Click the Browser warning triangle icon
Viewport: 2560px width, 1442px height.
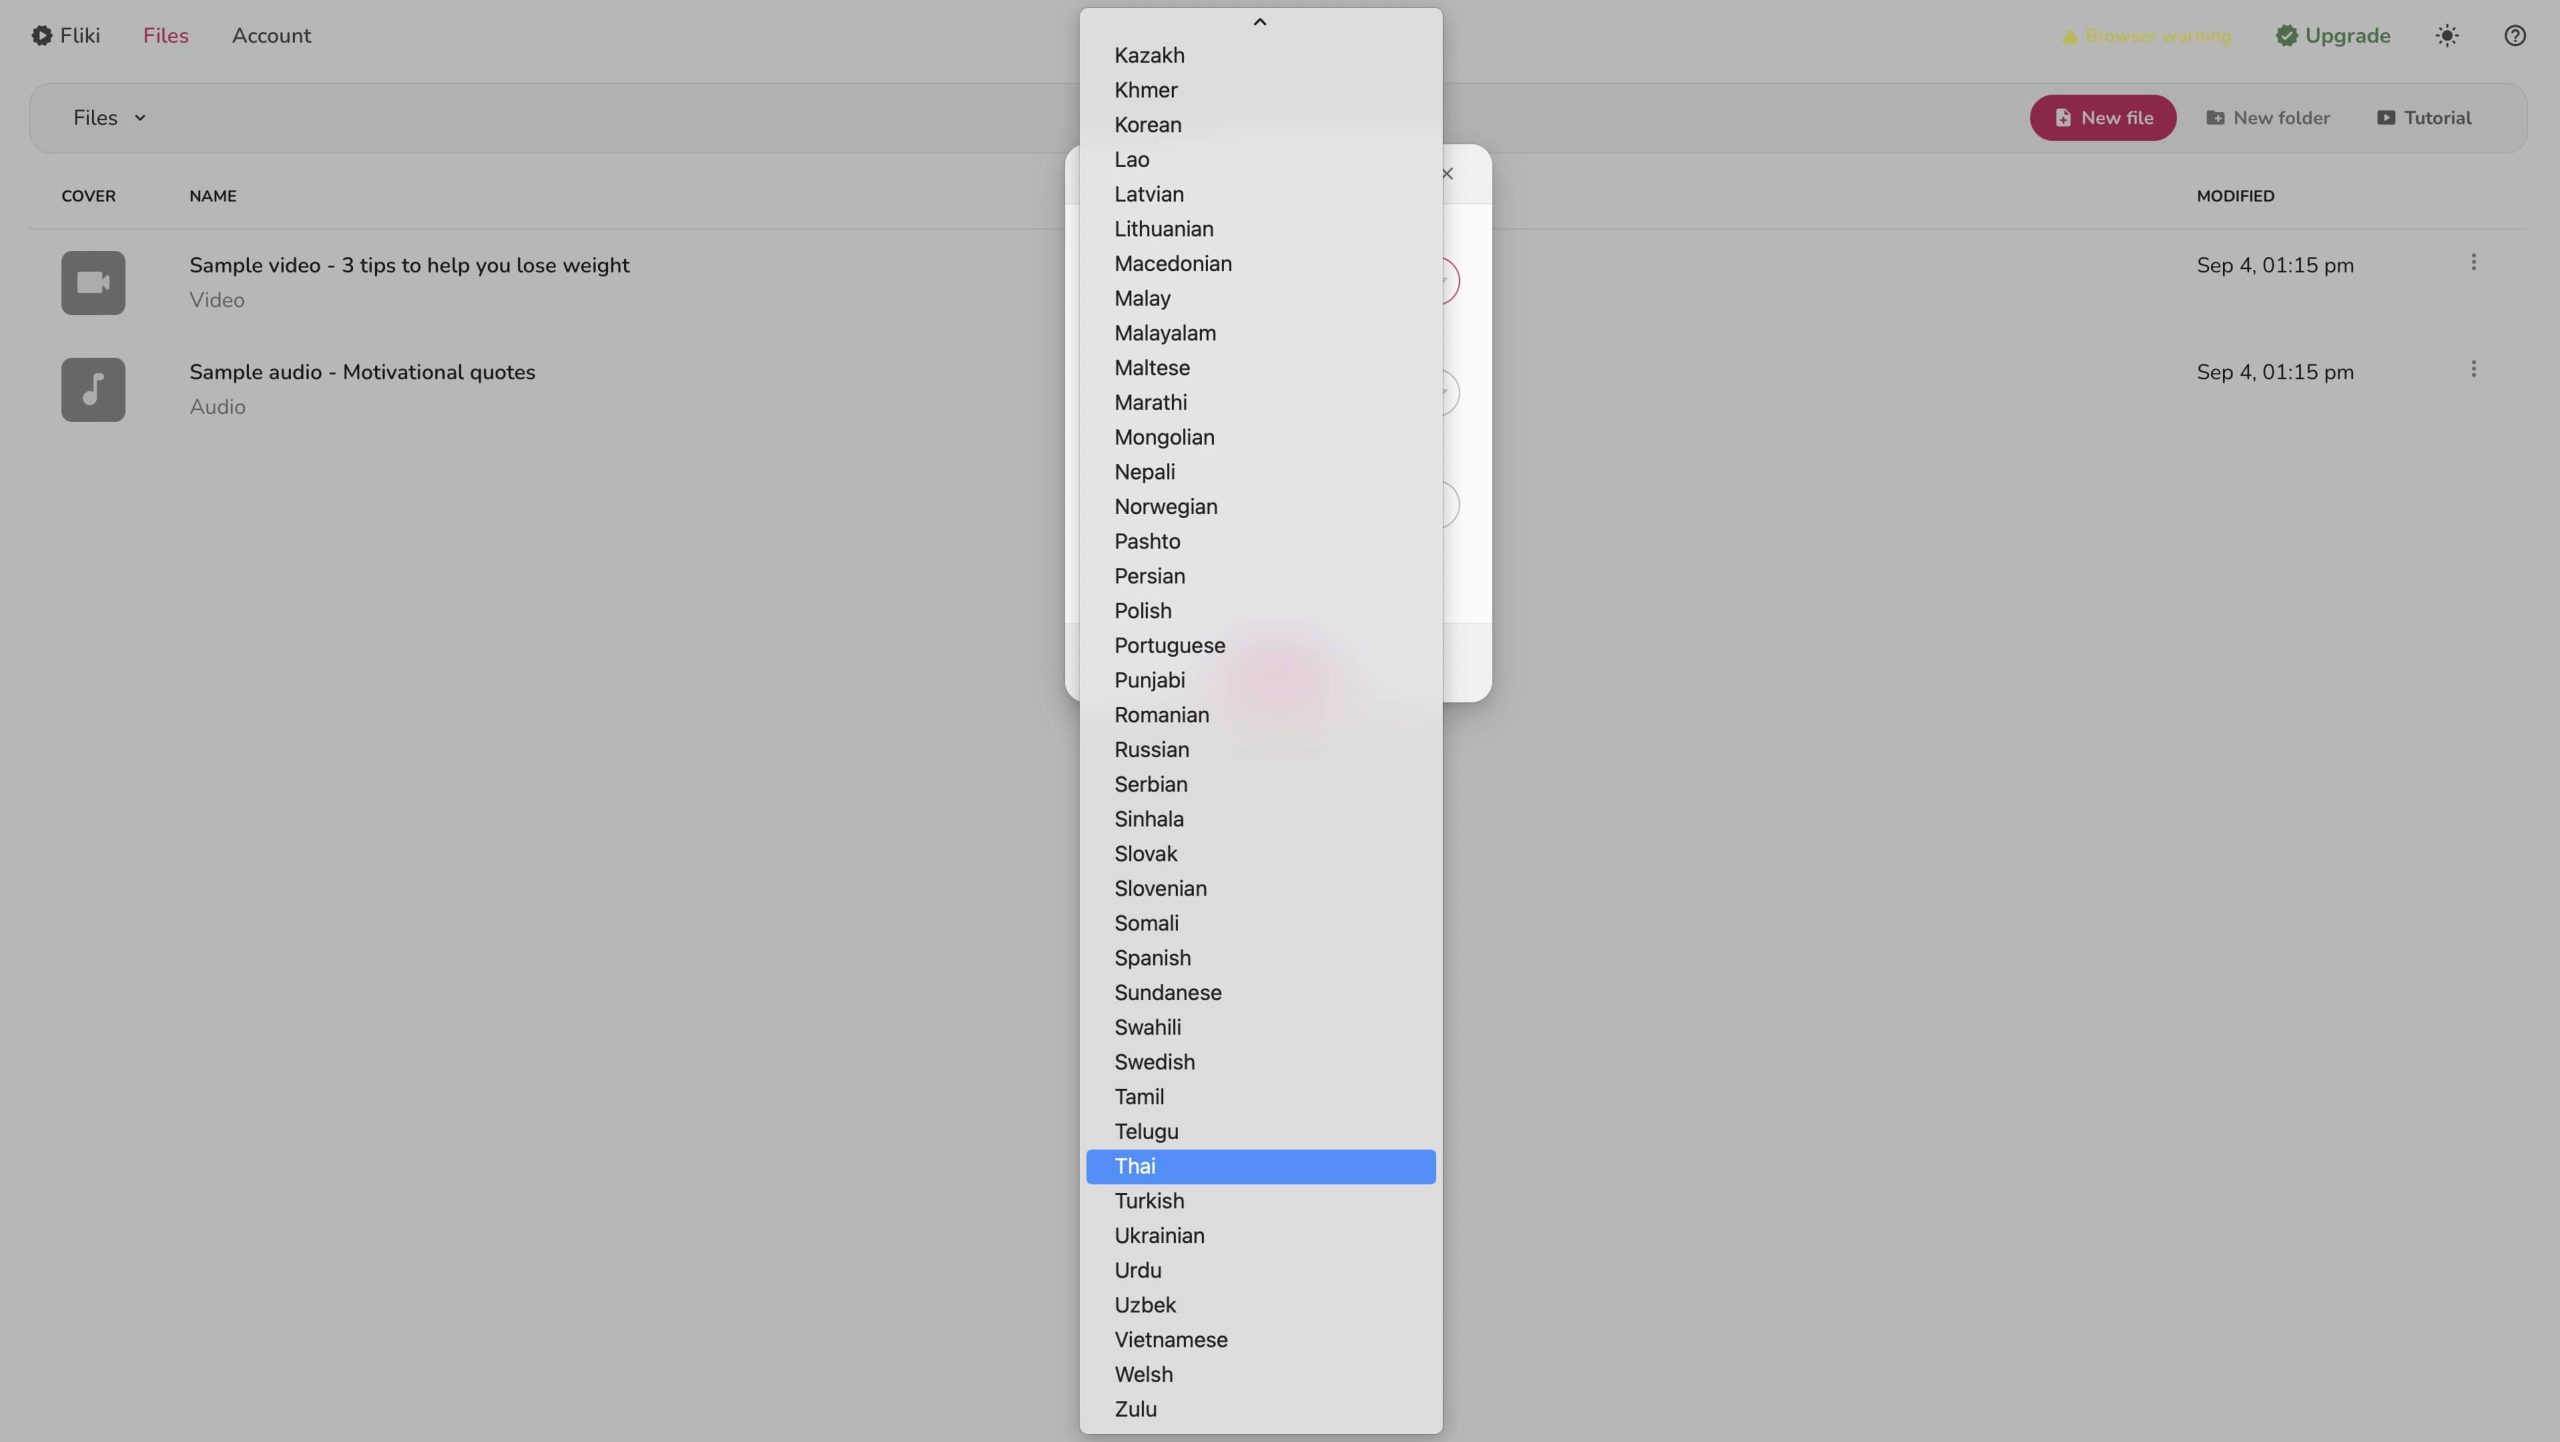(x=2070, y=37)
